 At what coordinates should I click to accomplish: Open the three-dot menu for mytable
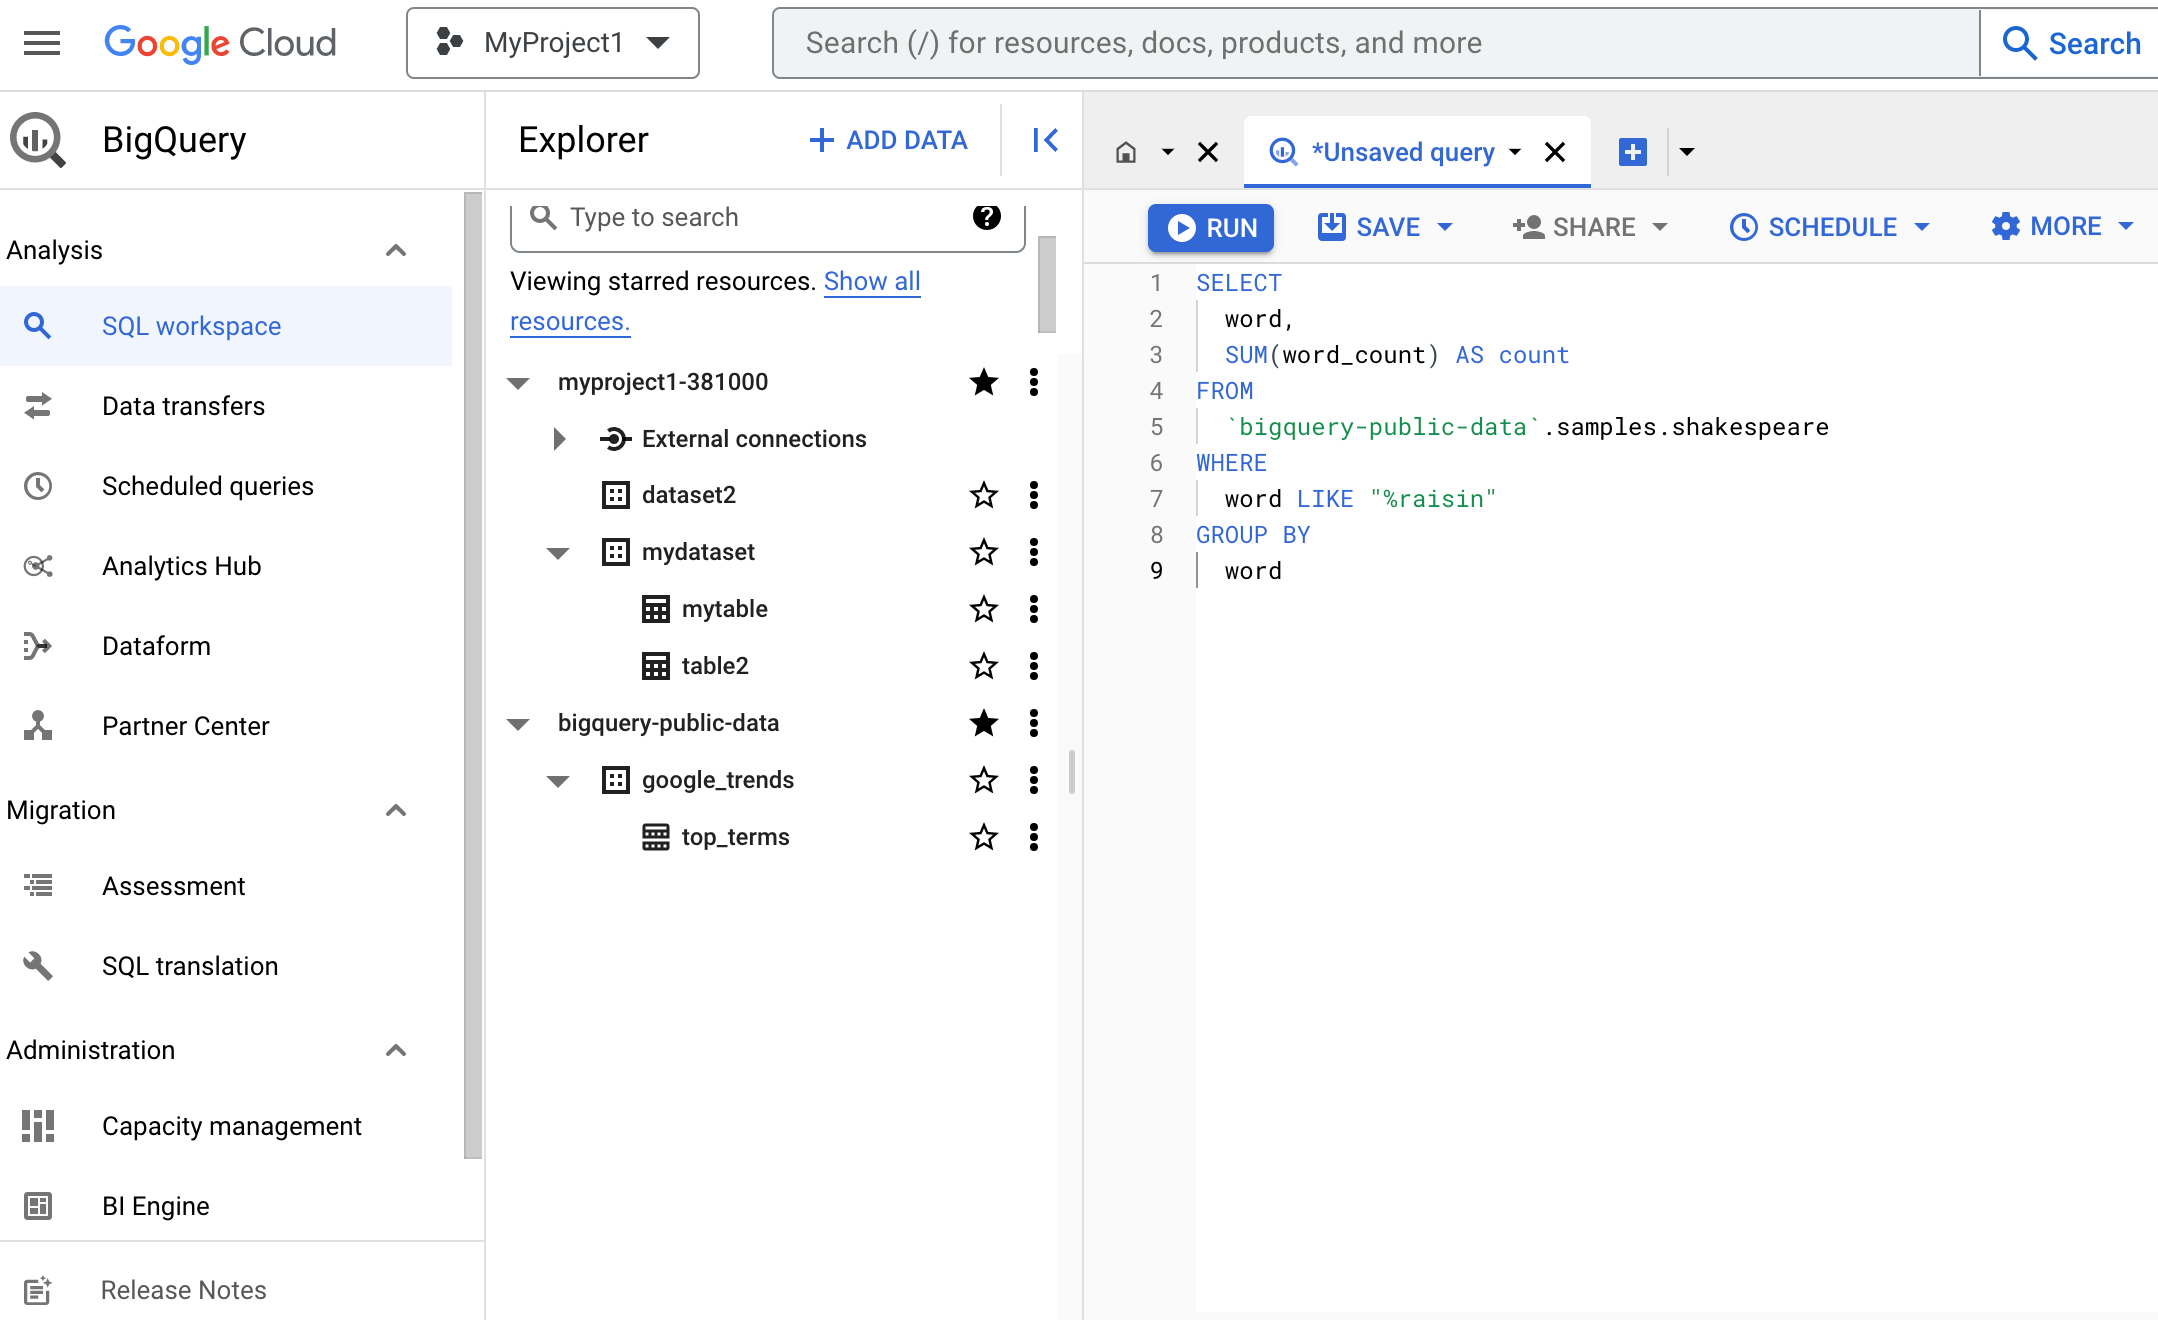click(x=1033, y=609)
